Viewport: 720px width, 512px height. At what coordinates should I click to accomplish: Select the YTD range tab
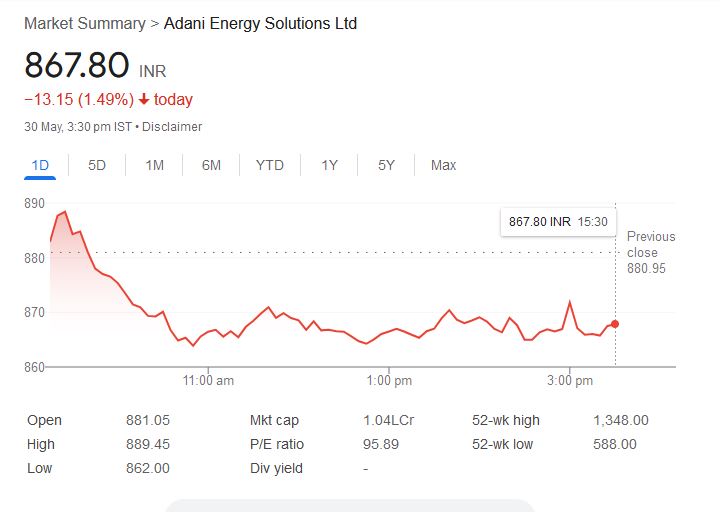tap(270, 165)
